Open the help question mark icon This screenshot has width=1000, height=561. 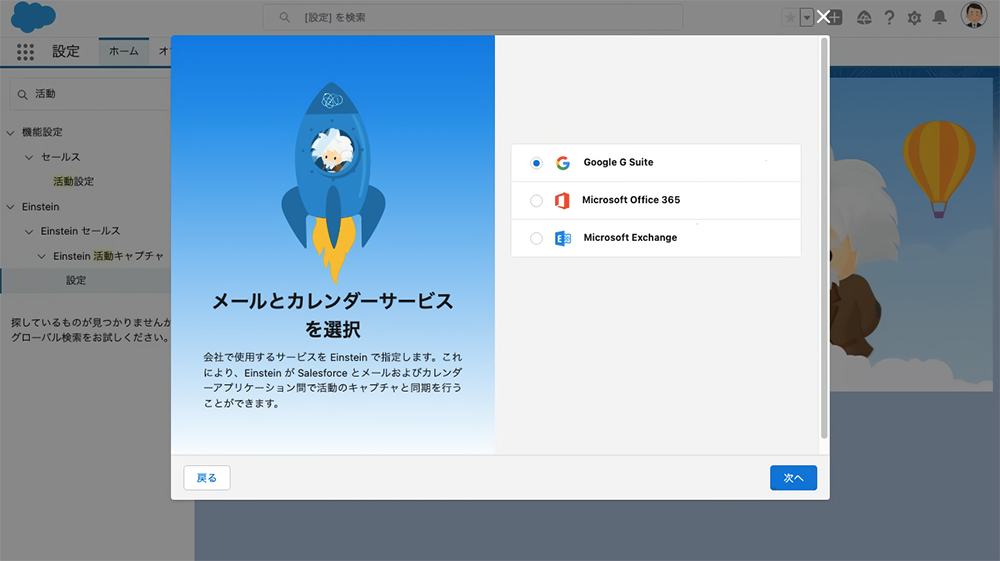tap(889, 17)
